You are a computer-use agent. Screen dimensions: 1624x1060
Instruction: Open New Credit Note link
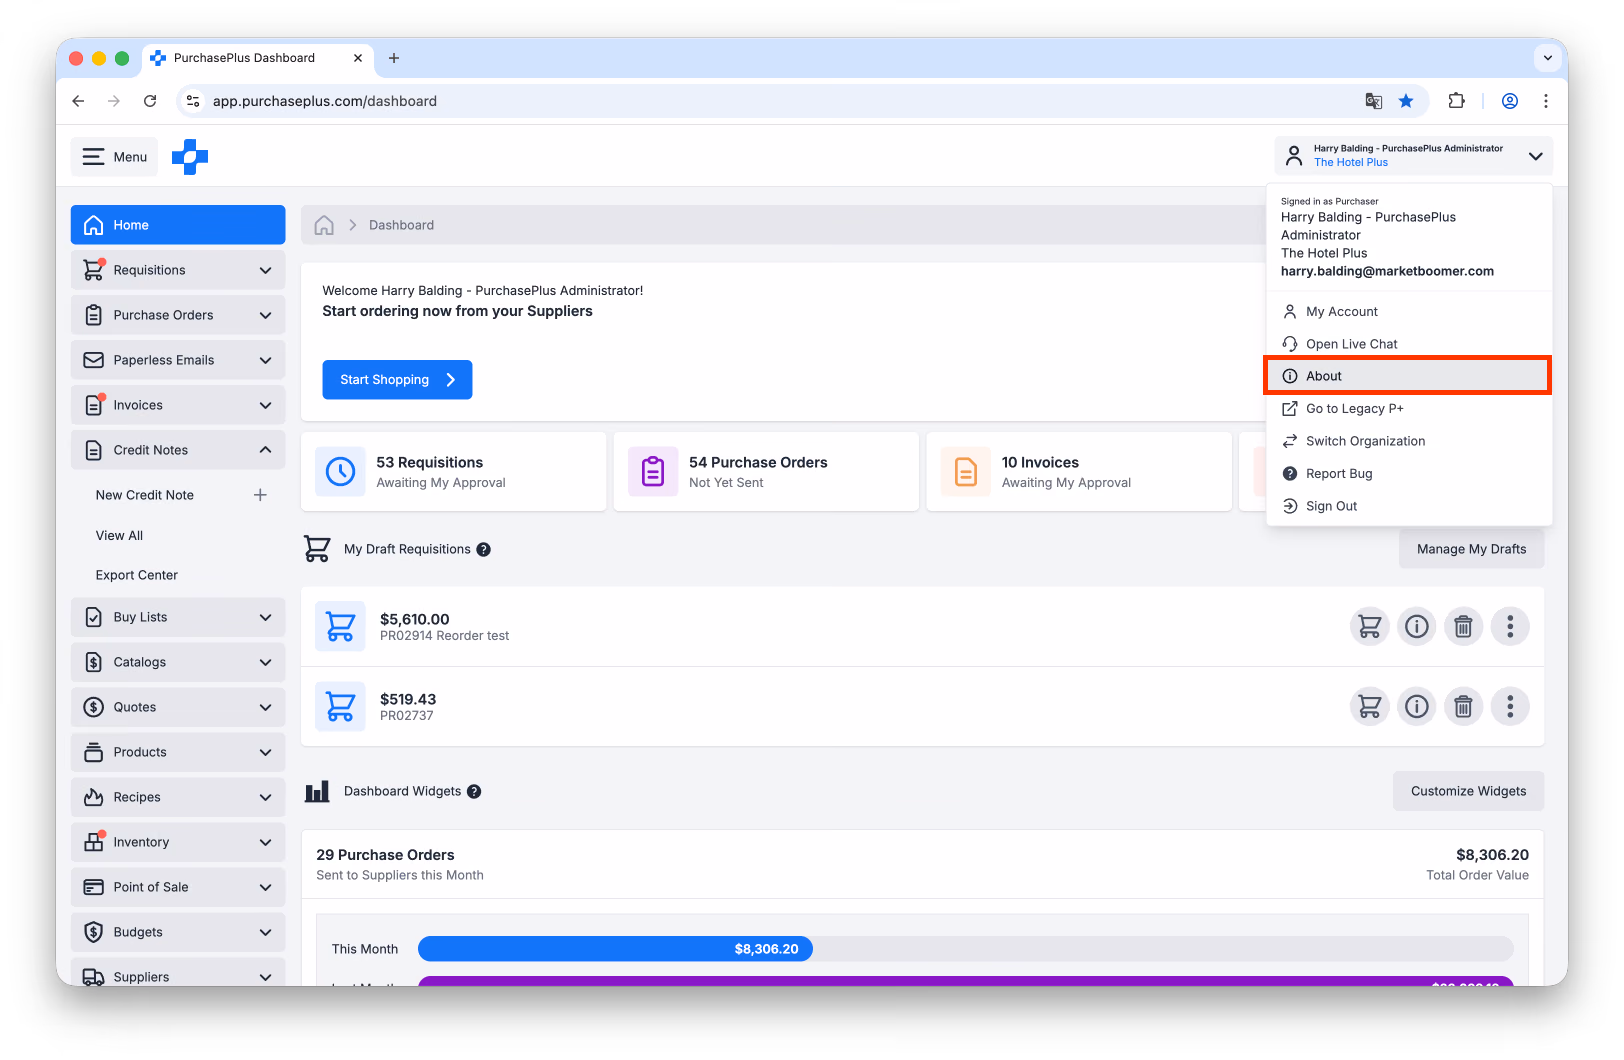[x=145, y=495]
